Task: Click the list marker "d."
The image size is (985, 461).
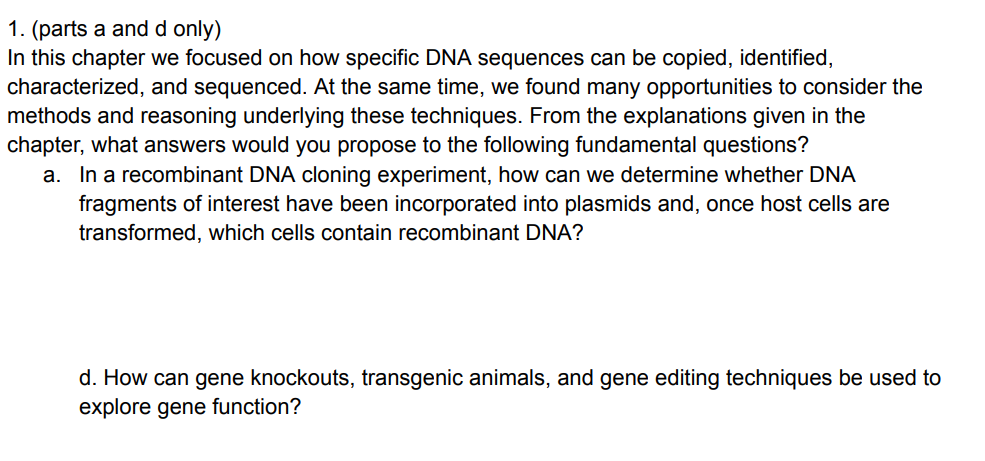Action: [x=88, y=379]
